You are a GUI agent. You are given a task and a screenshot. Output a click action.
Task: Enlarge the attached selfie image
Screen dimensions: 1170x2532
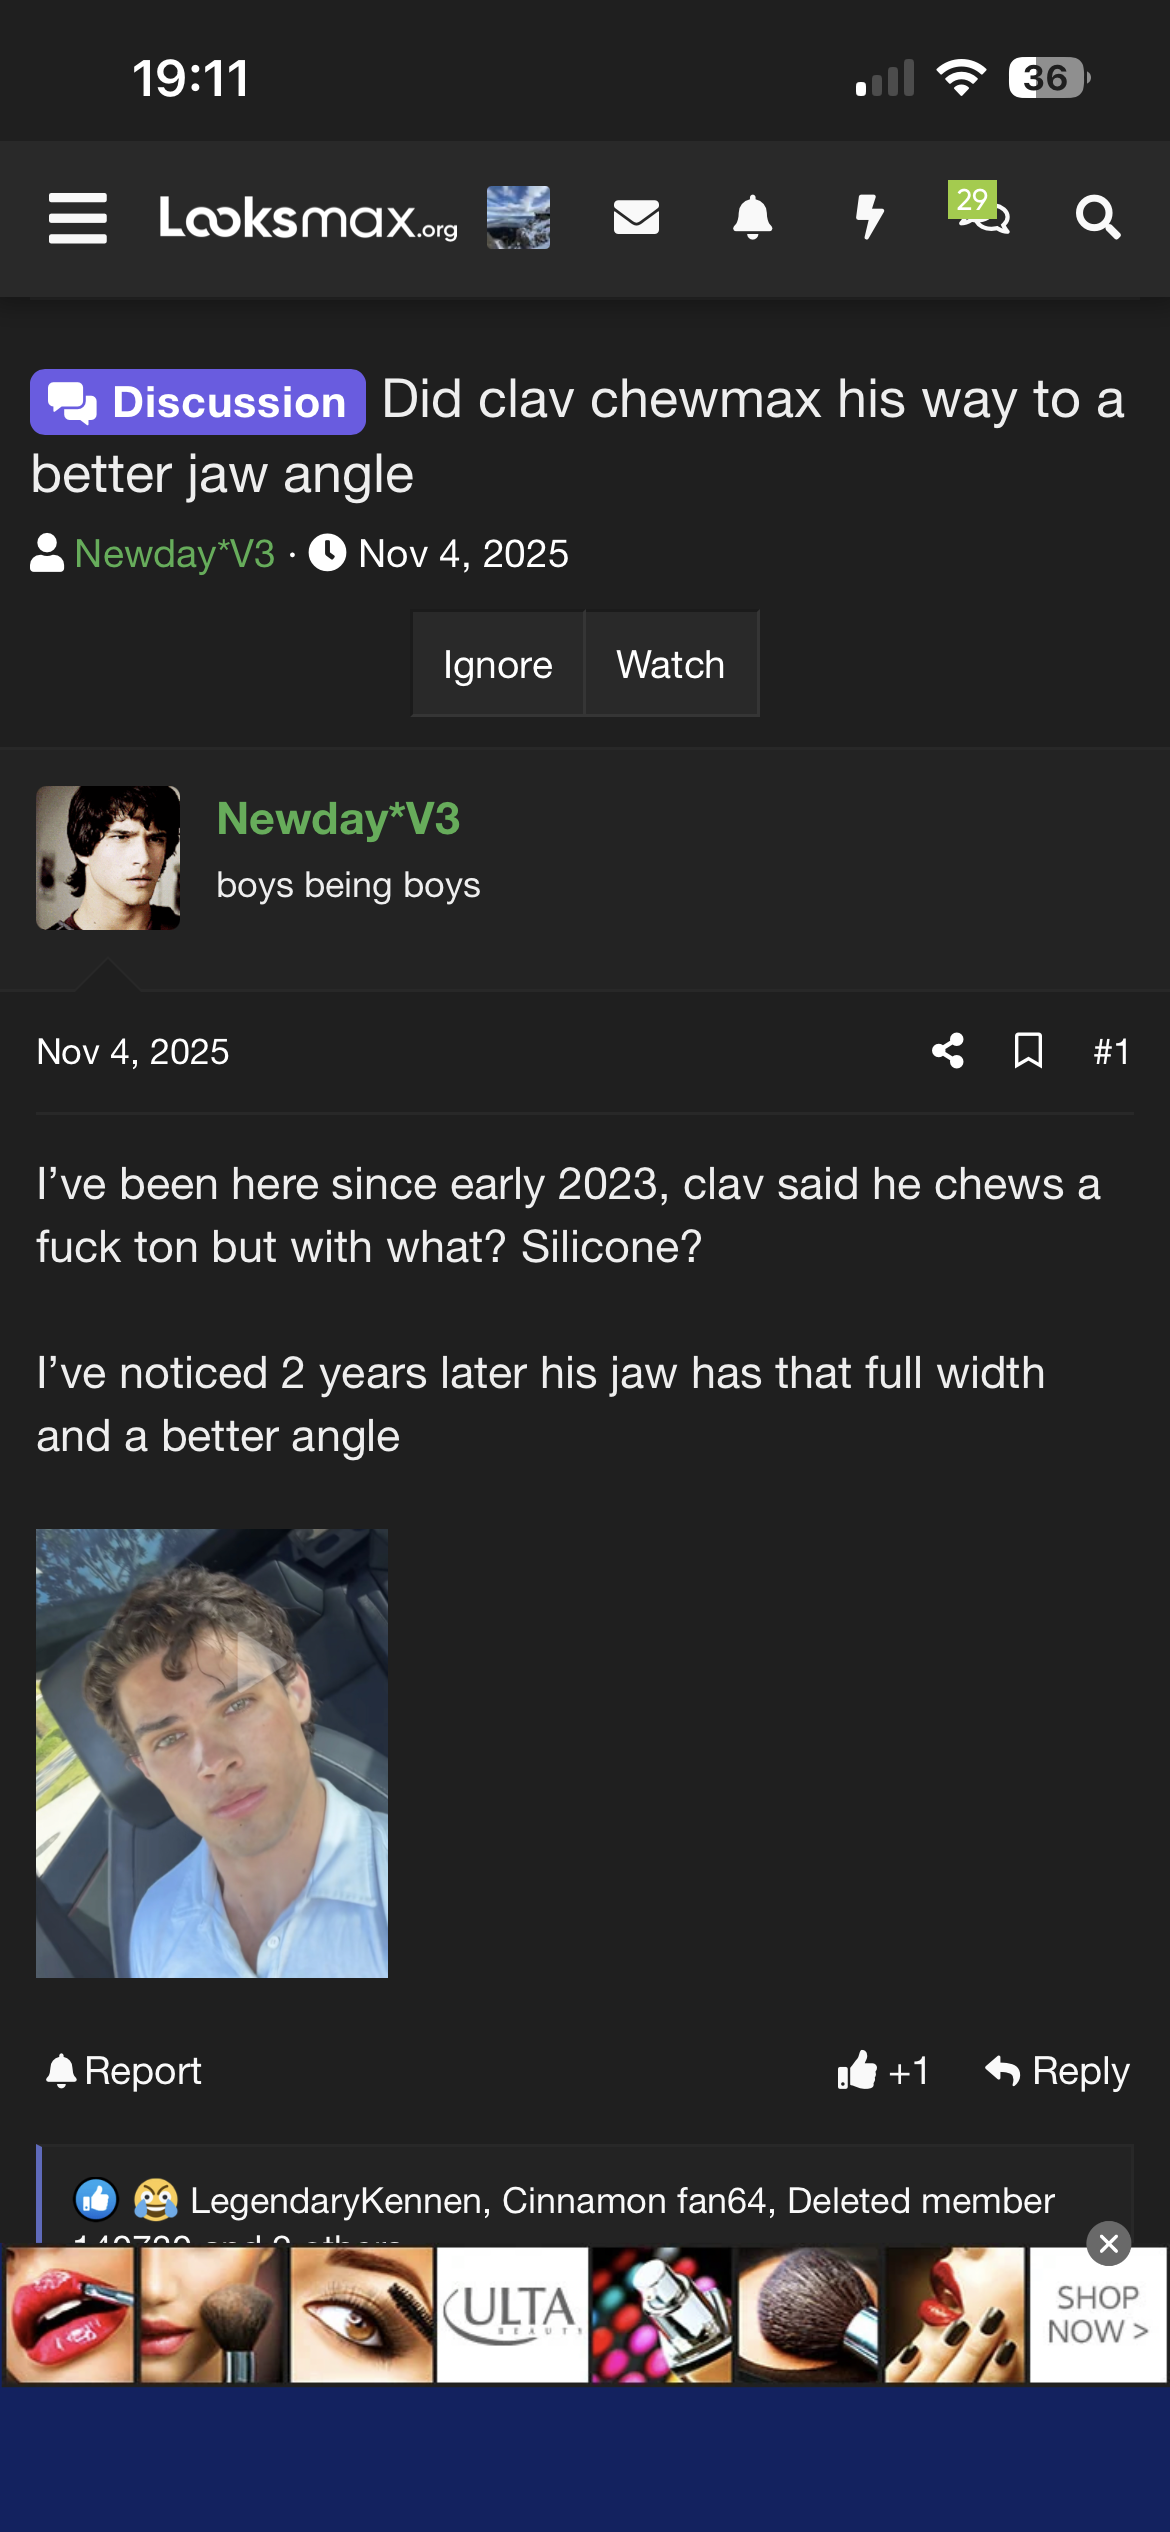(212, 1753)
